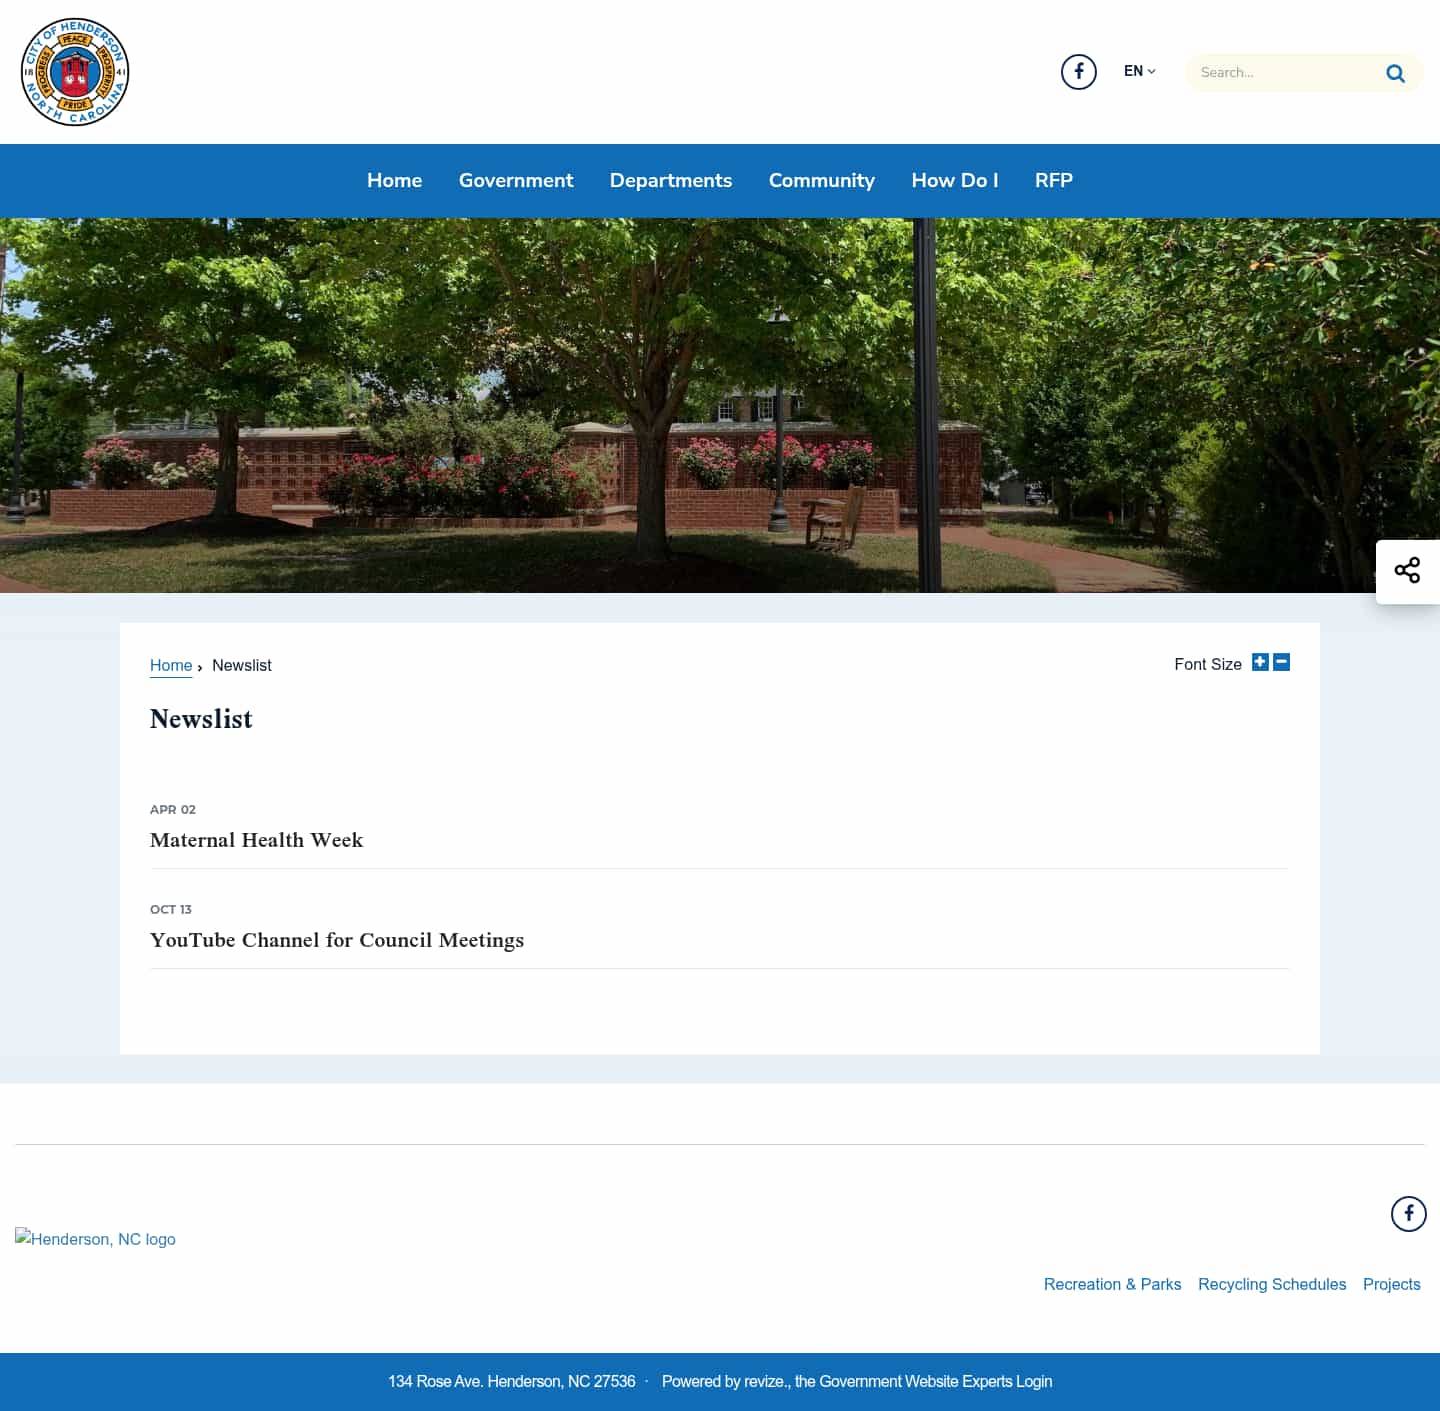Click the Facebook icon in the footer
This screenshot has width=1440, height=1411.
pyautogui.click(x=1408, y=1213)
